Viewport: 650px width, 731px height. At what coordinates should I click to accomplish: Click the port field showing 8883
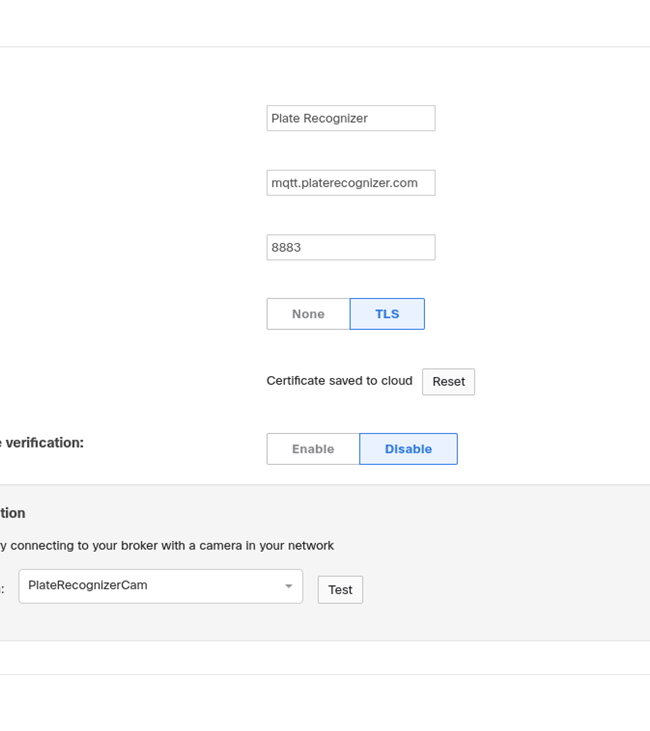click(x=351, y=247)
